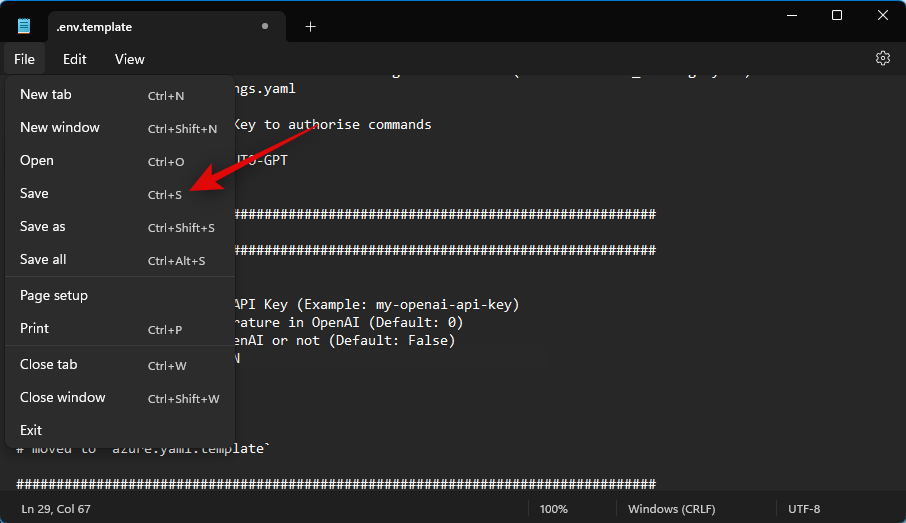
Task: Choose New tab from File menu
Action: (120, 95)
